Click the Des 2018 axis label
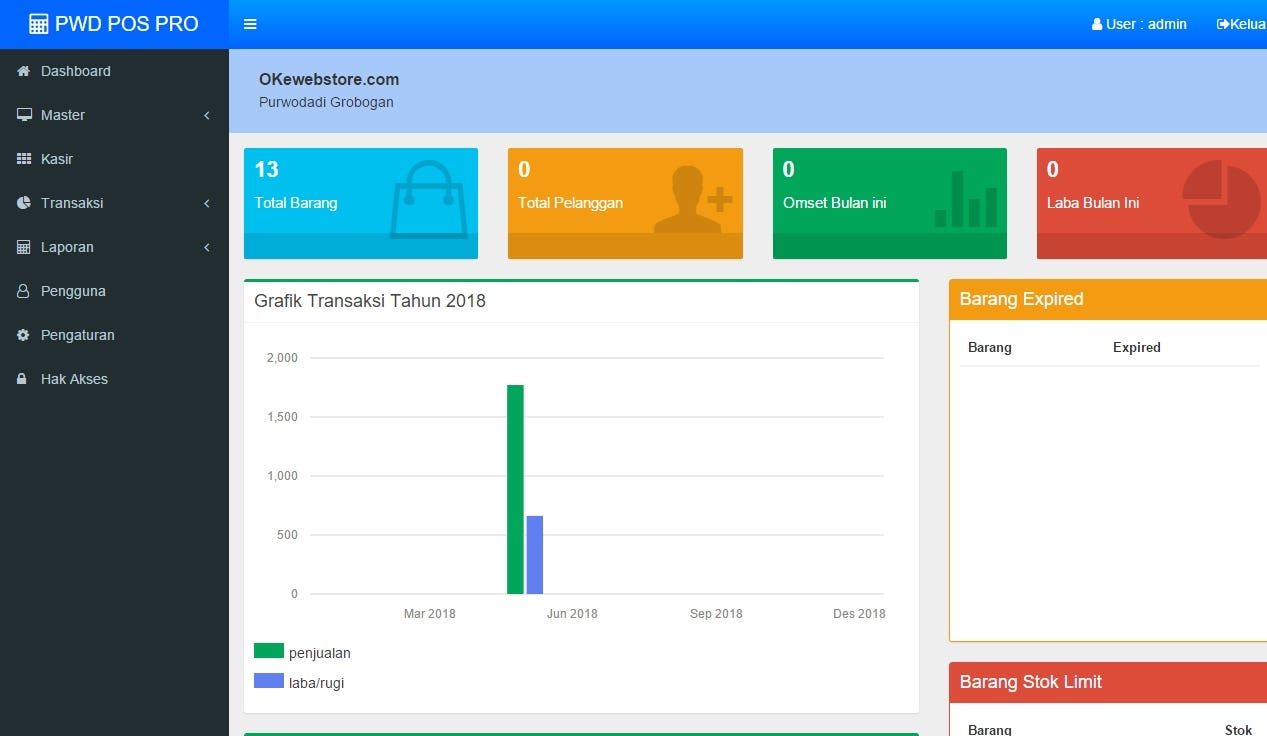 pos(859,613)
